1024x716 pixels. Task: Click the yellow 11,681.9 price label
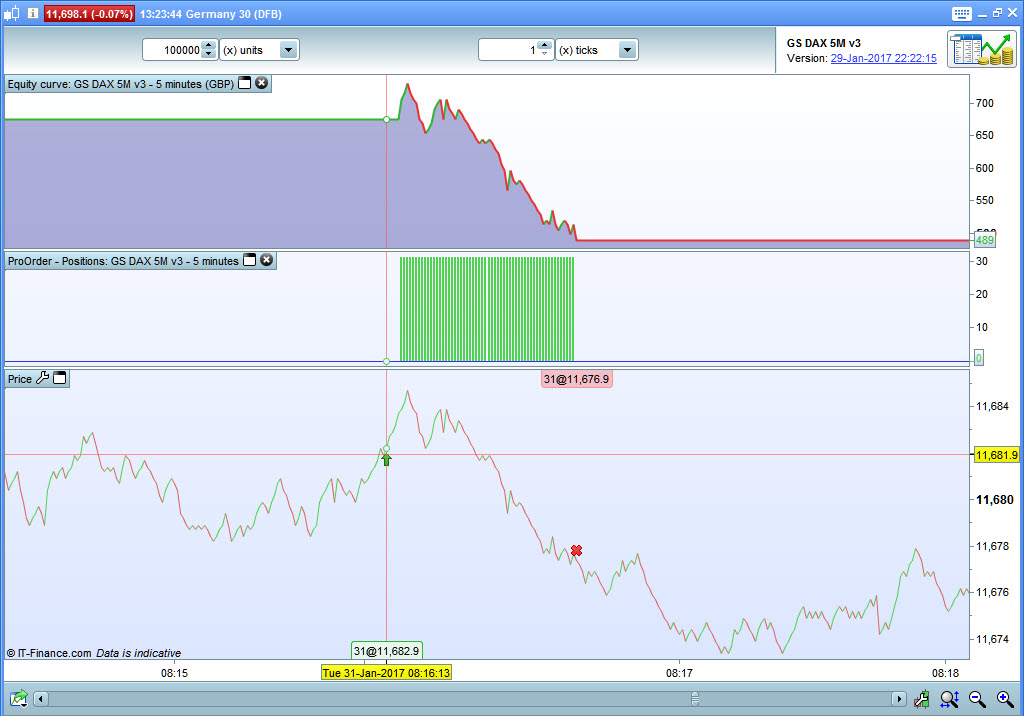coord(997,455)
